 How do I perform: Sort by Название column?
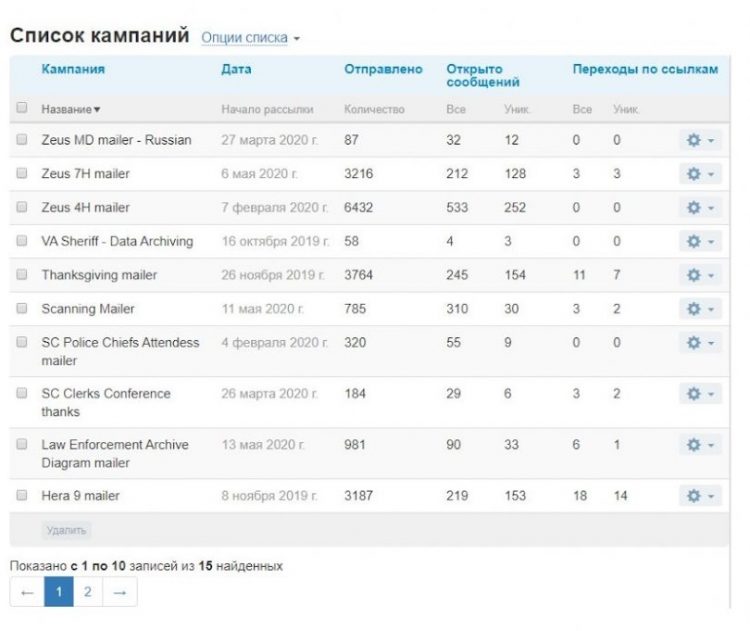(x=71, y=110)
